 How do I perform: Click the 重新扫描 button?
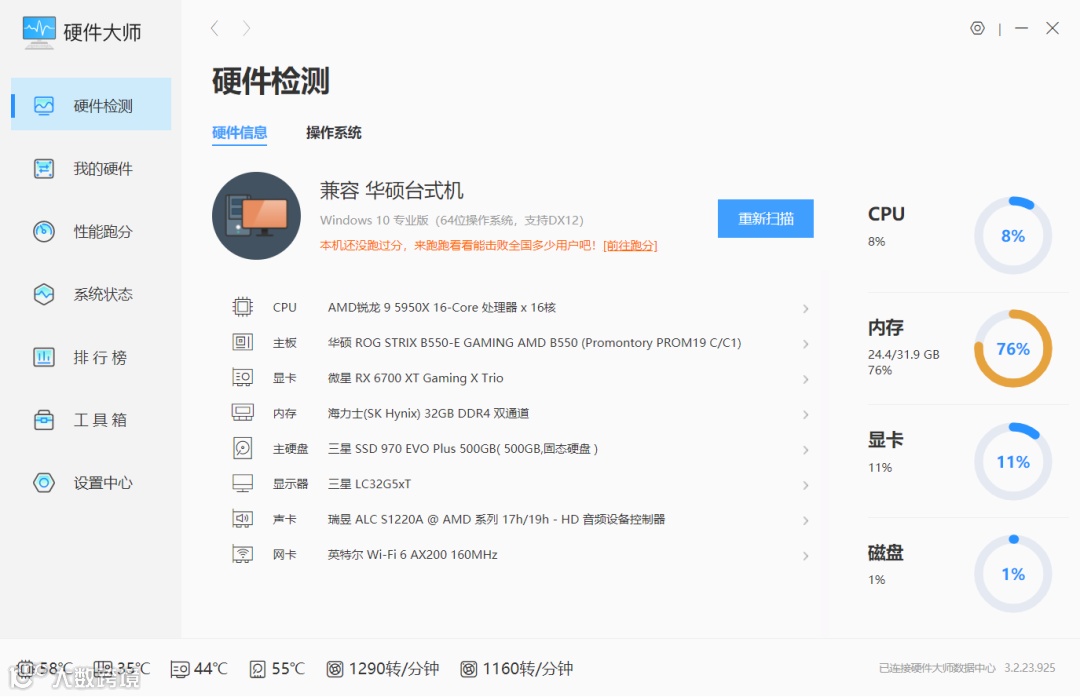coord(765,218)
